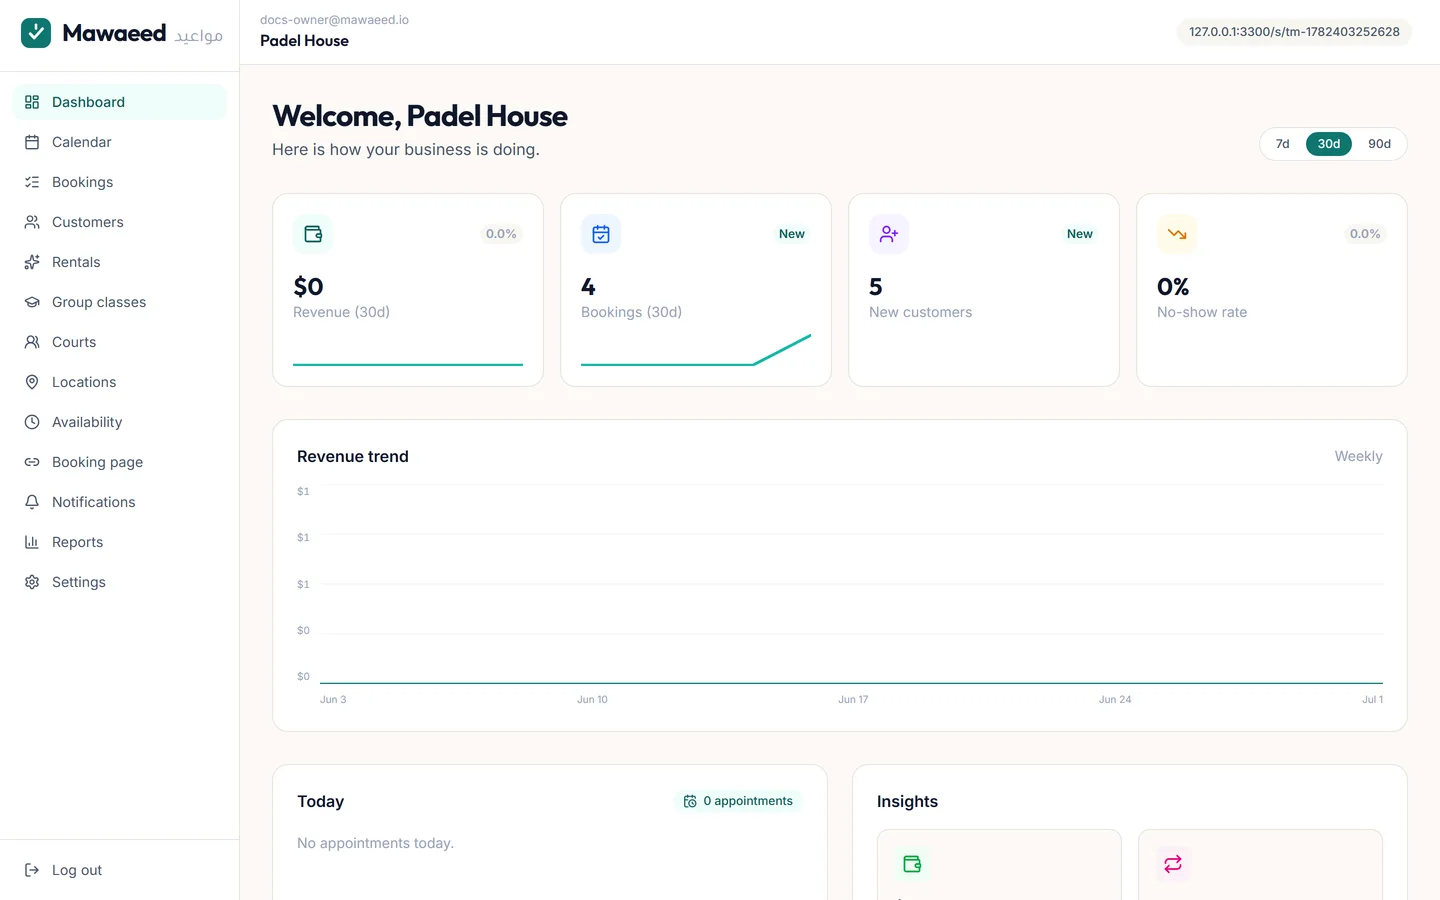
Task: Open the Bookings section
Action: (x=120, y=182)
